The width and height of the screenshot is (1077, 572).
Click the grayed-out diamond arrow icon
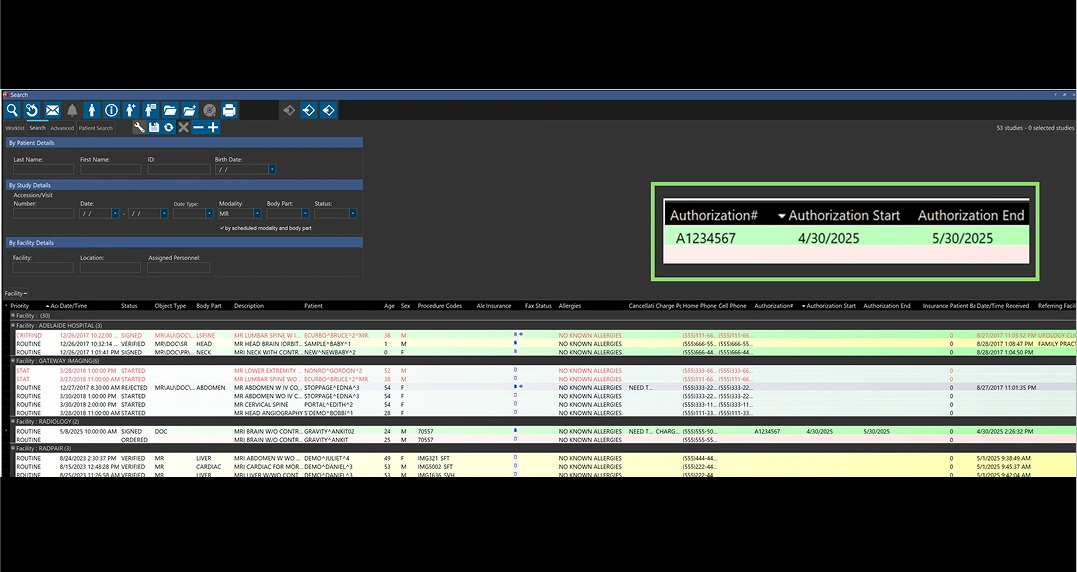[x=289, y=110]
